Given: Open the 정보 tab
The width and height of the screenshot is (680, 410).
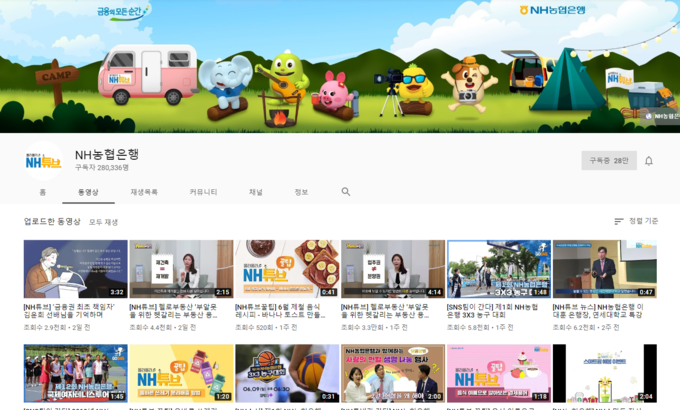Looking at the screenshot, I should pos(301,192).
